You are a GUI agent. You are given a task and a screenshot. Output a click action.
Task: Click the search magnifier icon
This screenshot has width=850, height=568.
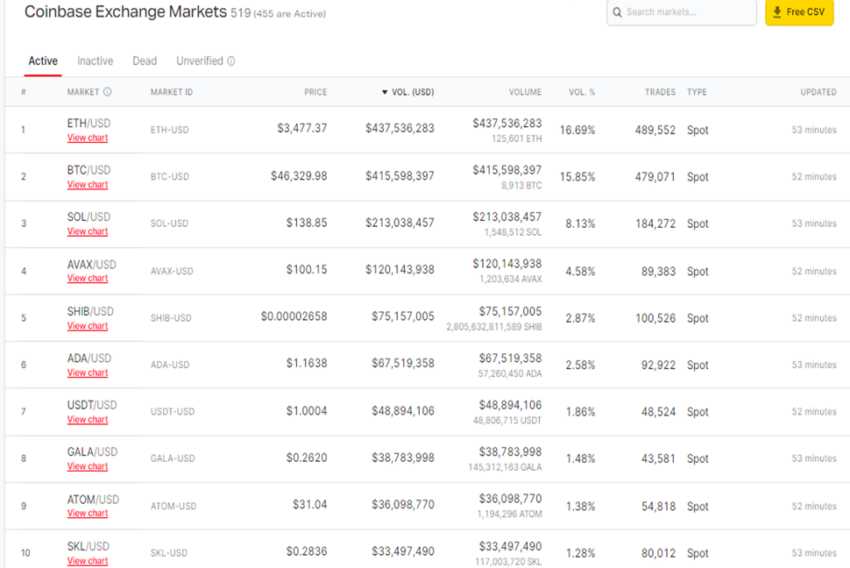tap(617, 12)
